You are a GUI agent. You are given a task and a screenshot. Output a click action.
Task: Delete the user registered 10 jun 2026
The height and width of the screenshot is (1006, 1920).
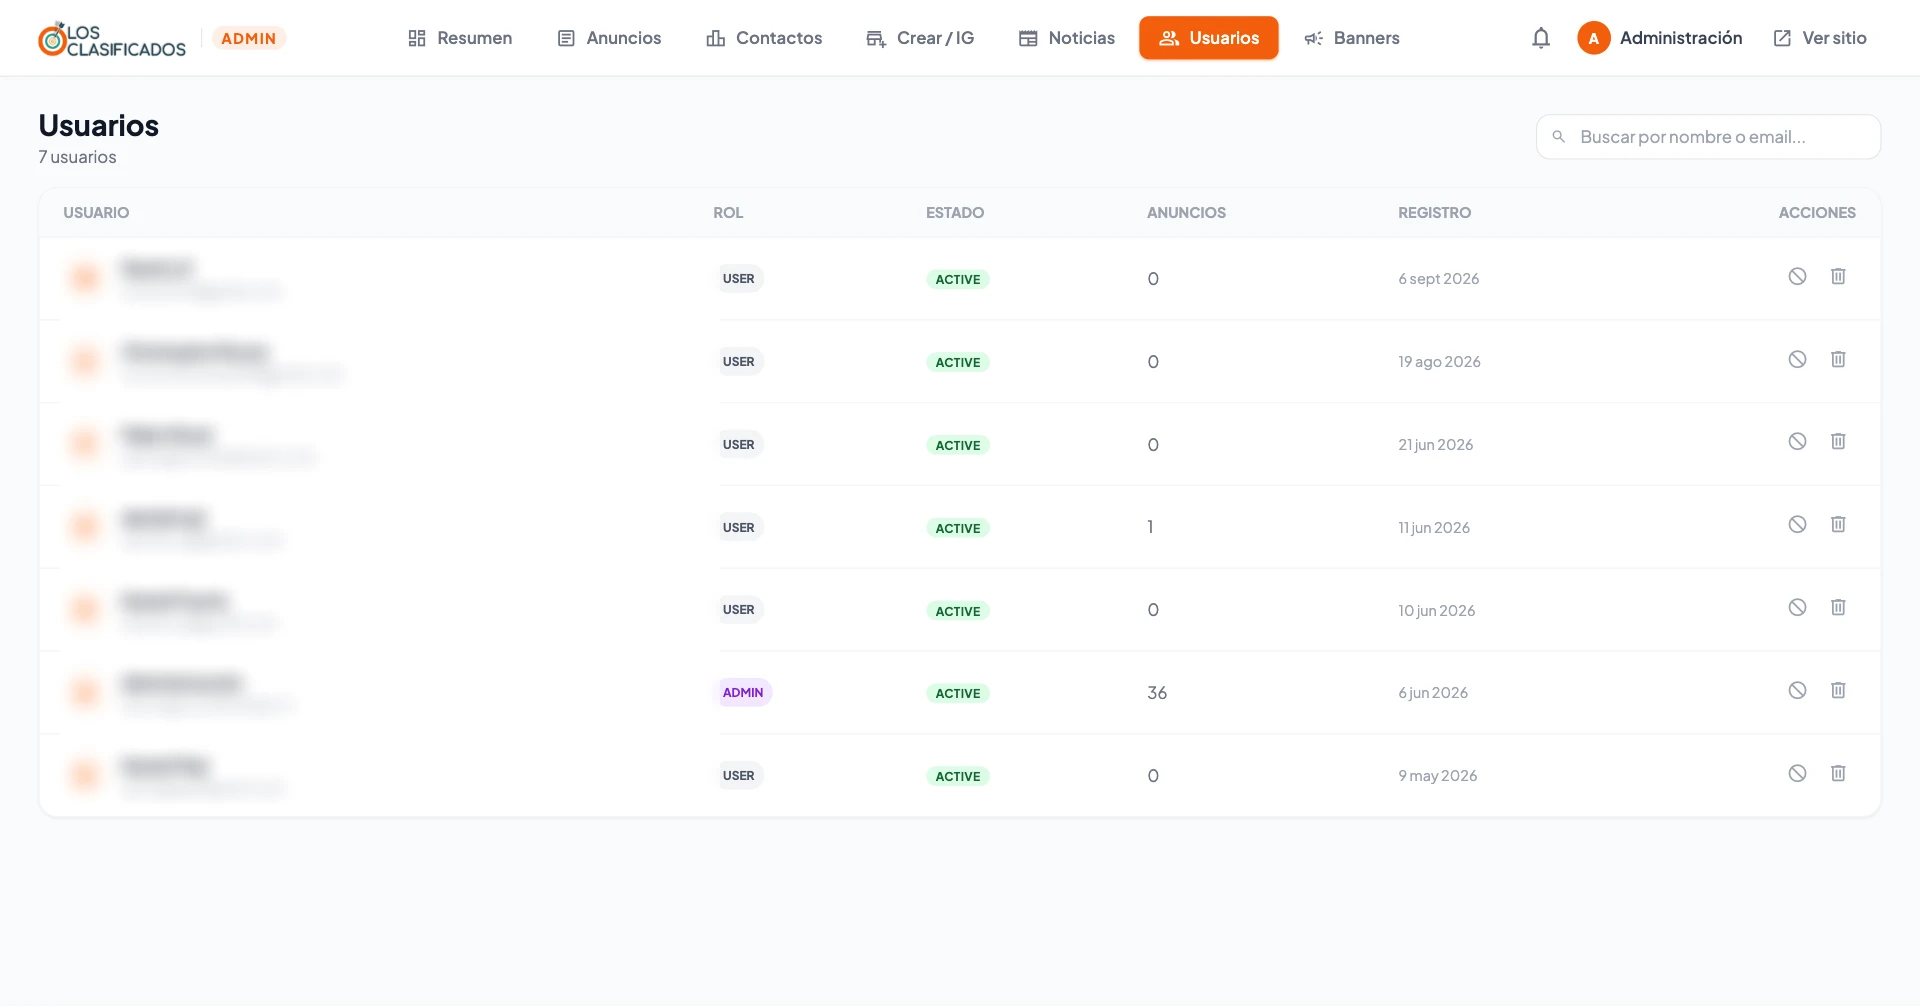[x=1838, y=608]
